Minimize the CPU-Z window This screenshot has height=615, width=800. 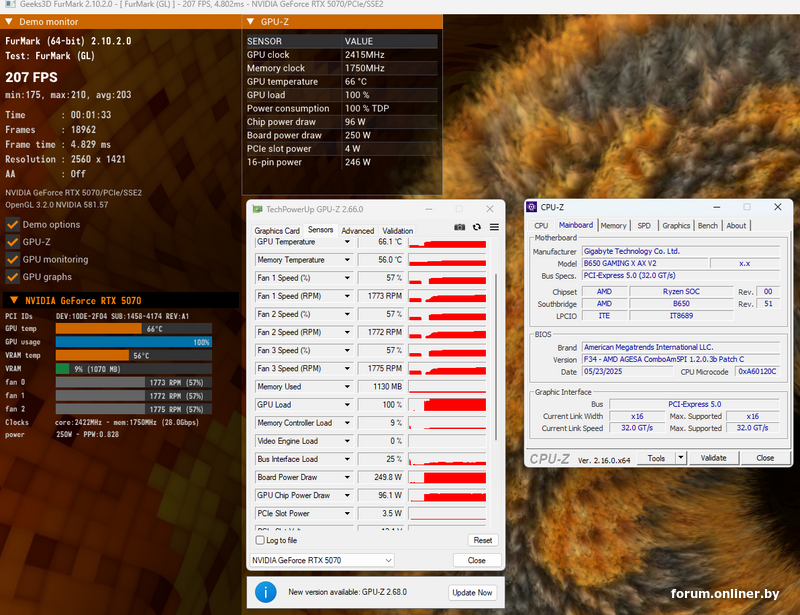(x=717, y=207)
